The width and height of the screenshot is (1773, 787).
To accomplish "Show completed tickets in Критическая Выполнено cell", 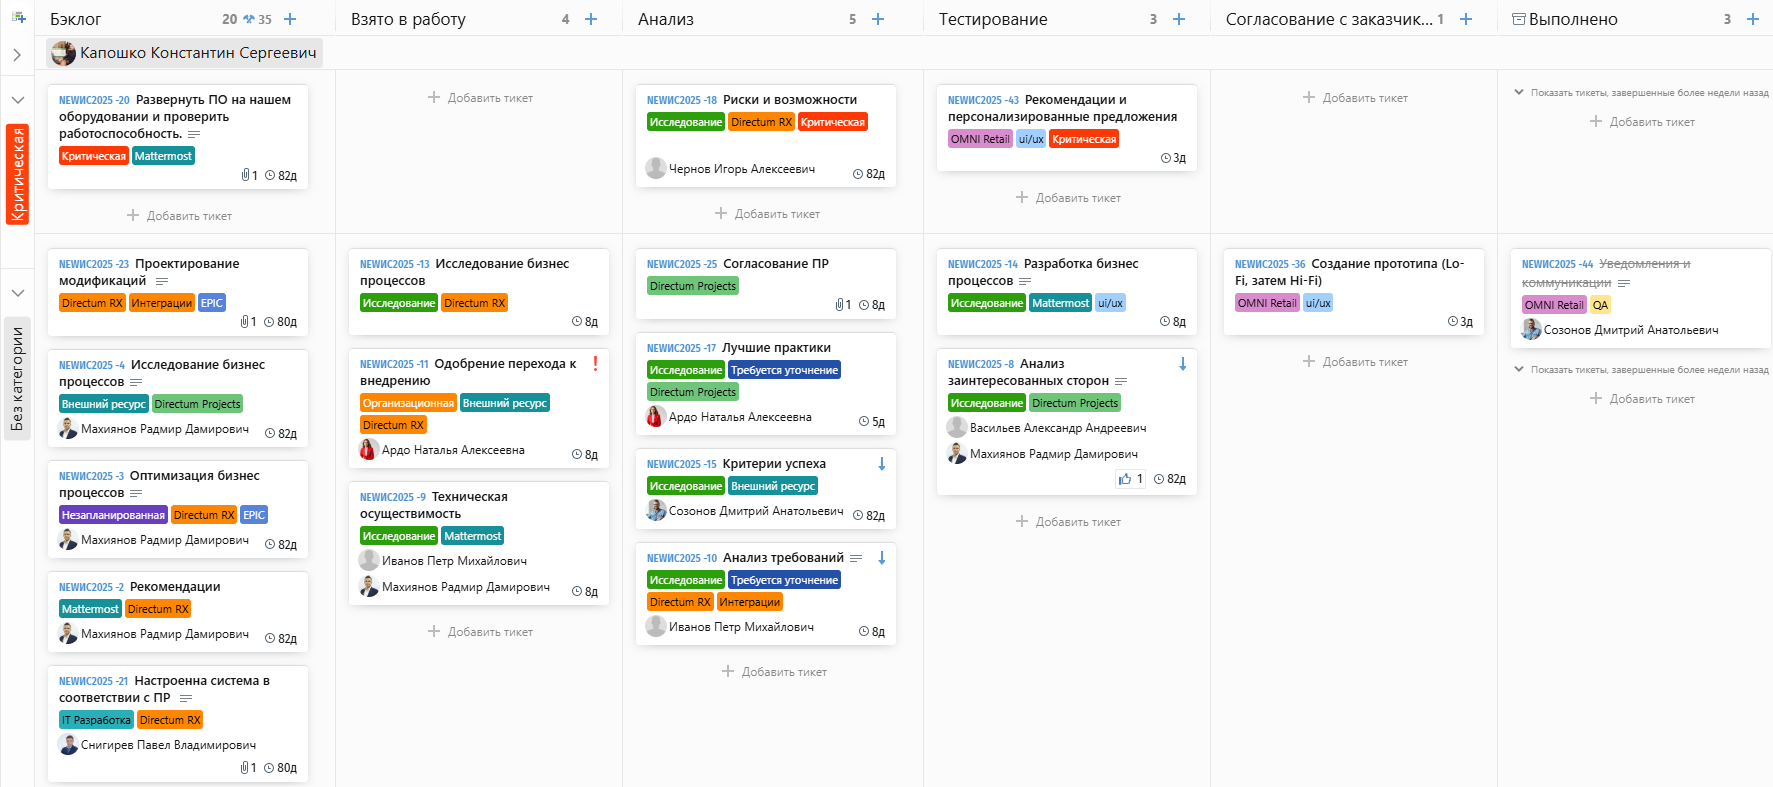I will (1640, 93).
